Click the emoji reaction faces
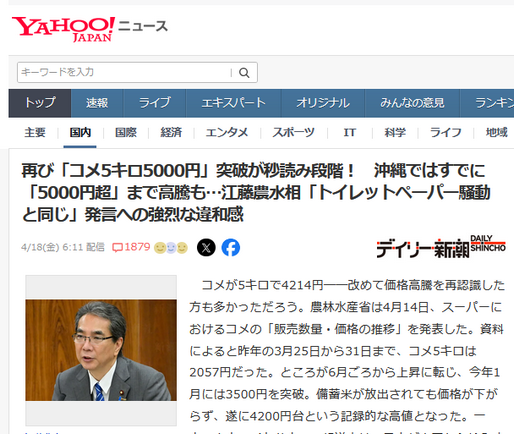The height and width of the screenshot is (434, 514). point(171,248)
